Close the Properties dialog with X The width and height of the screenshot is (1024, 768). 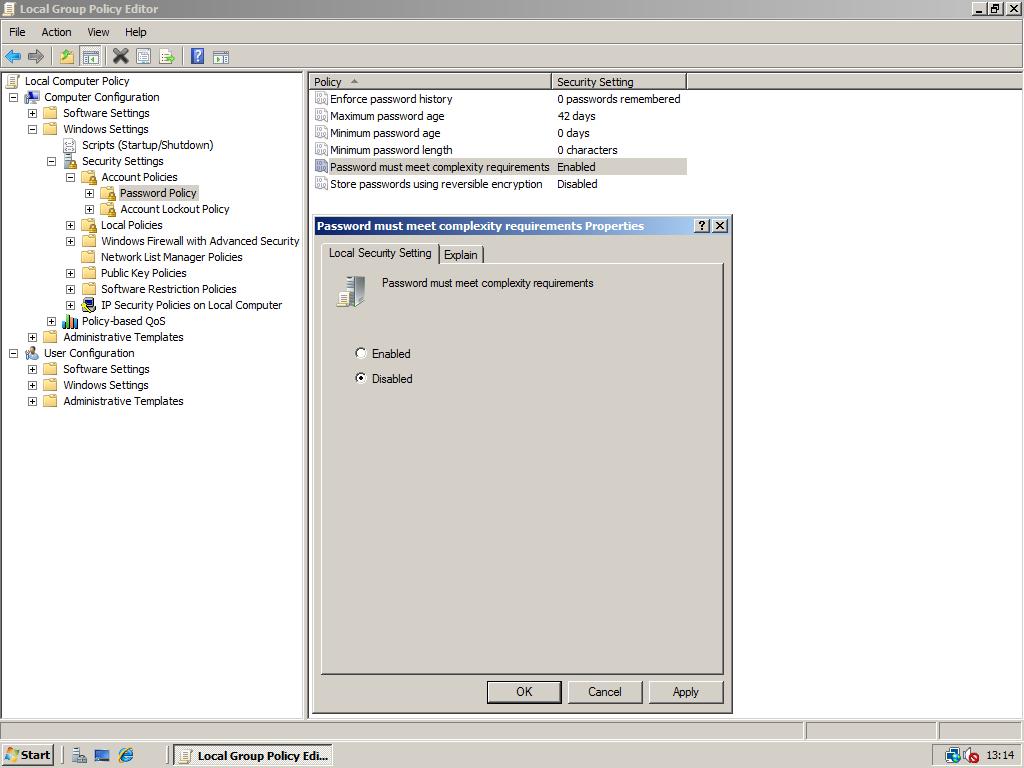pyautogui.click(x=720, y=225)
